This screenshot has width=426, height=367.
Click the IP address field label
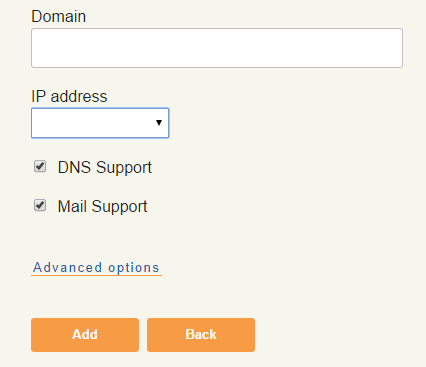pos(69,97)
